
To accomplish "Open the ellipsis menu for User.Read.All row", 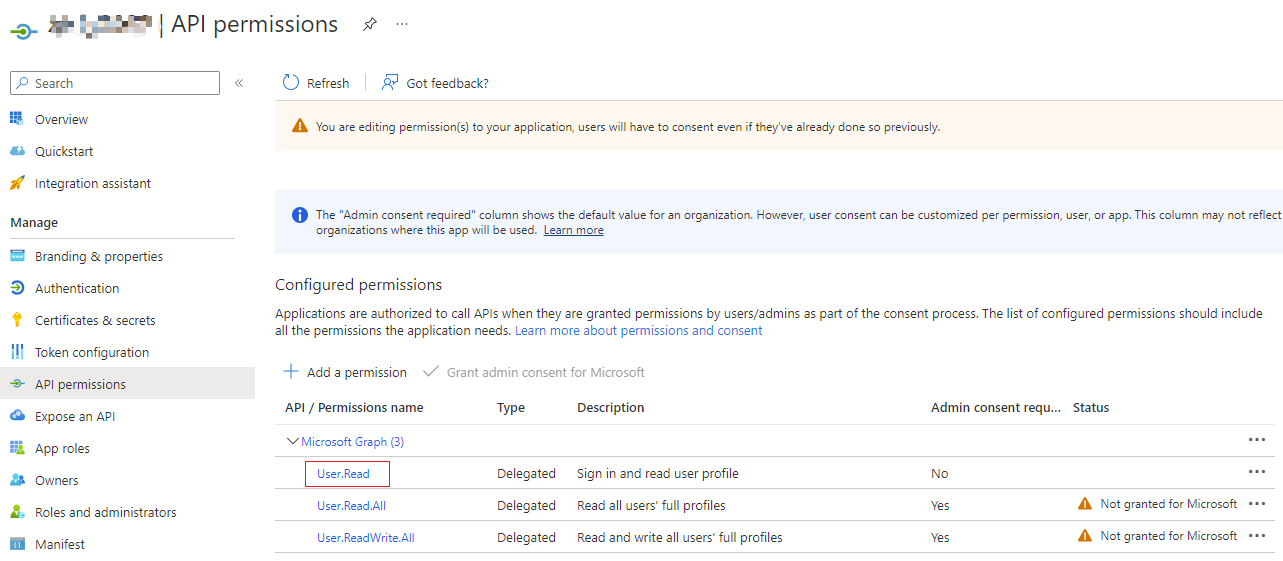I will [x=1257, y=504].
